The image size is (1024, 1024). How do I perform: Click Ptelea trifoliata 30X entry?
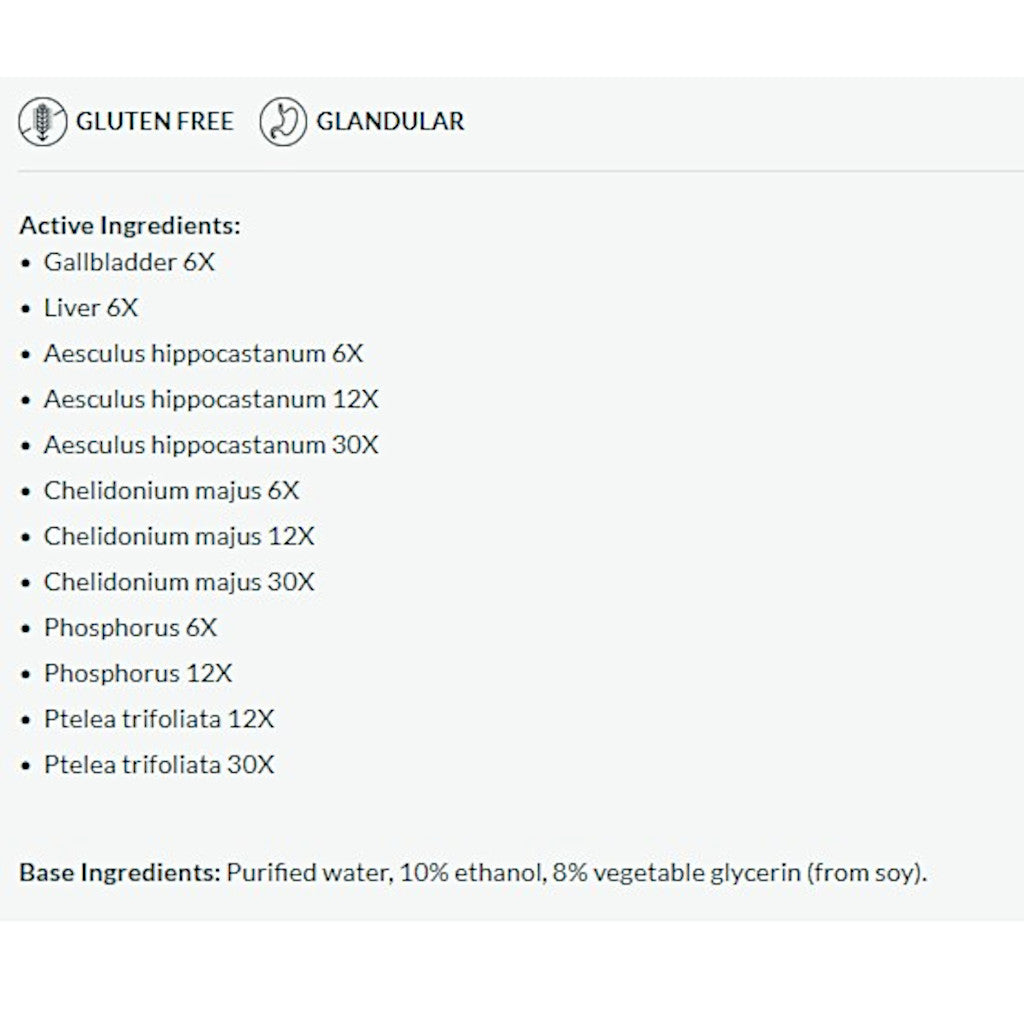pyautogui.click(x=159, y=766)
